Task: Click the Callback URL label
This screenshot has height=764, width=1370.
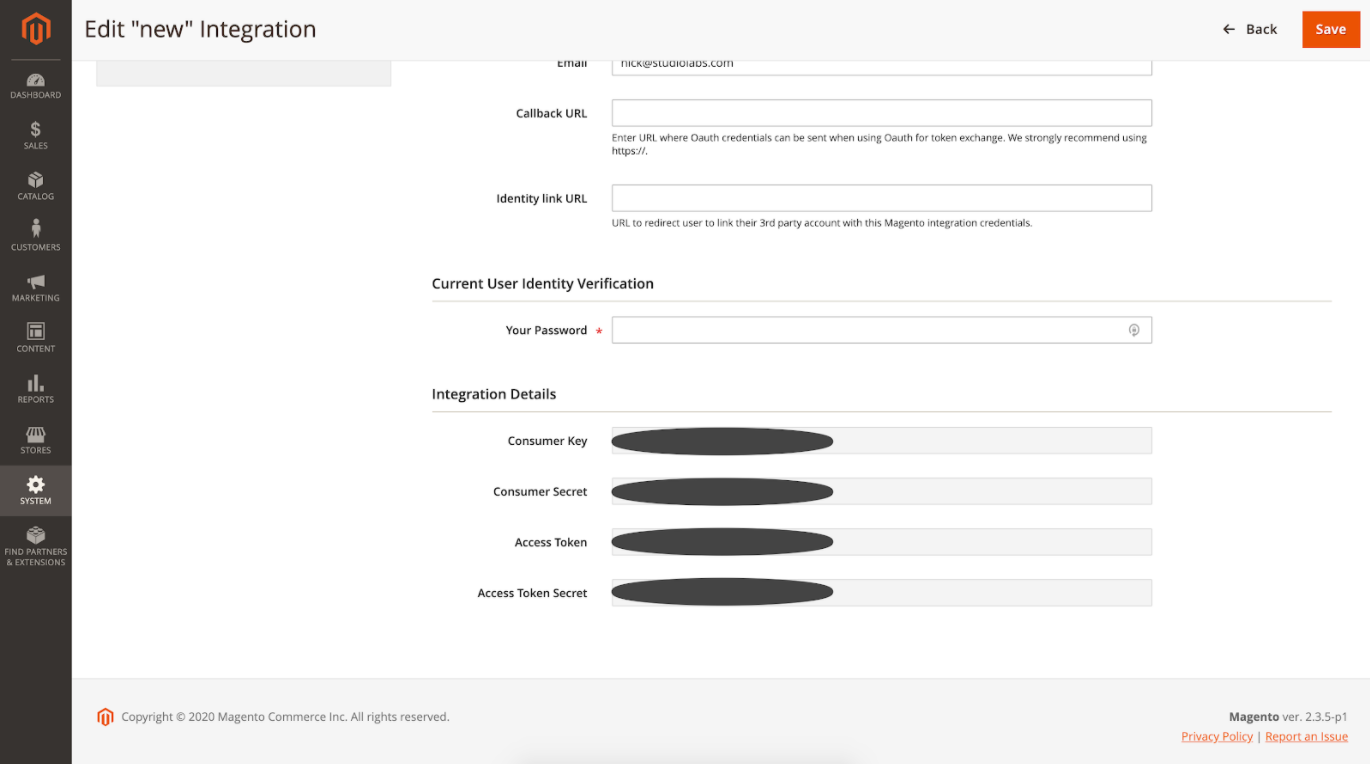Action: point(551,113)
